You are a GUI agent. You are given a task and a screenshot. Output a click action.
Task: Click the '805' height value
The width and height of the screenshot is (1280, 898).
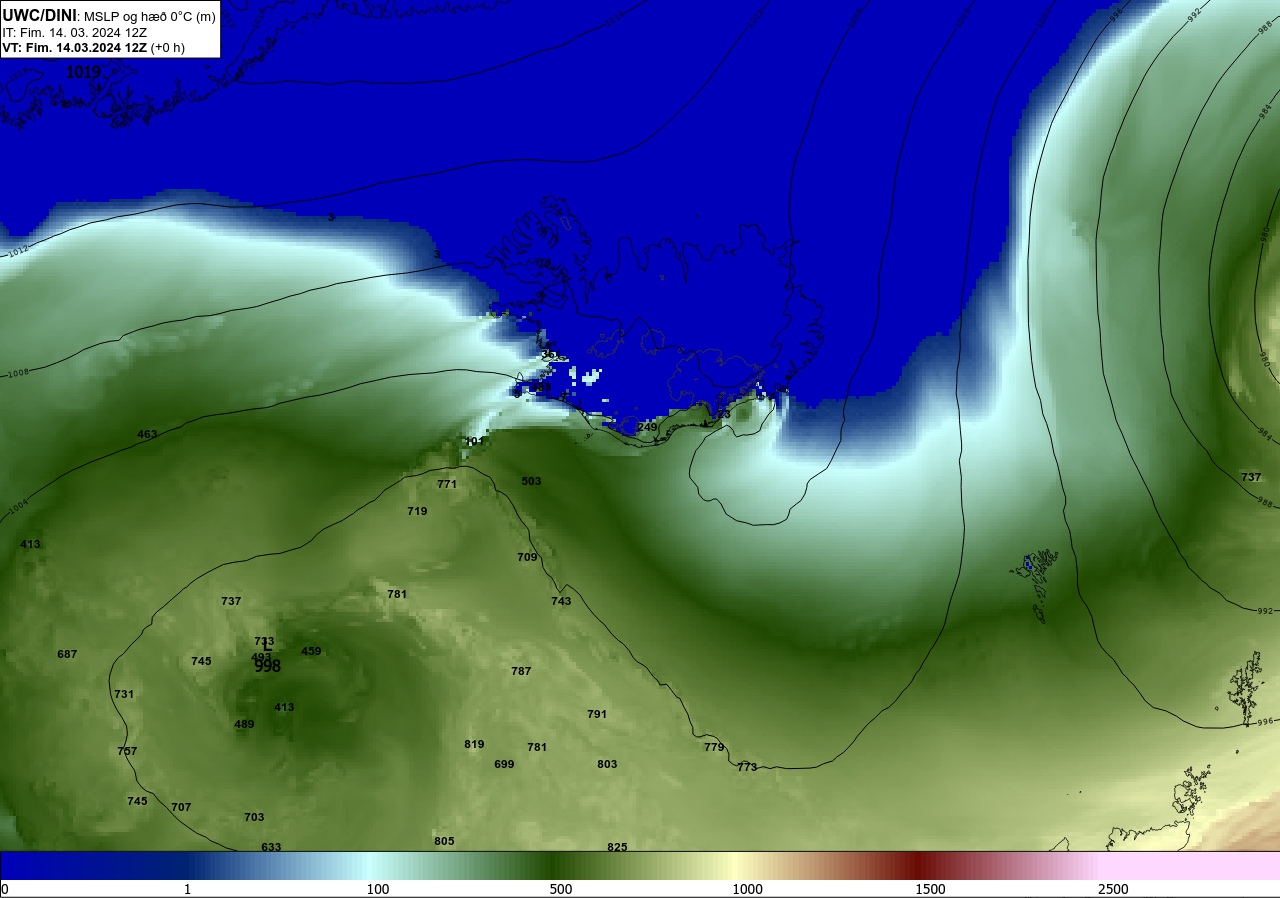444,841
